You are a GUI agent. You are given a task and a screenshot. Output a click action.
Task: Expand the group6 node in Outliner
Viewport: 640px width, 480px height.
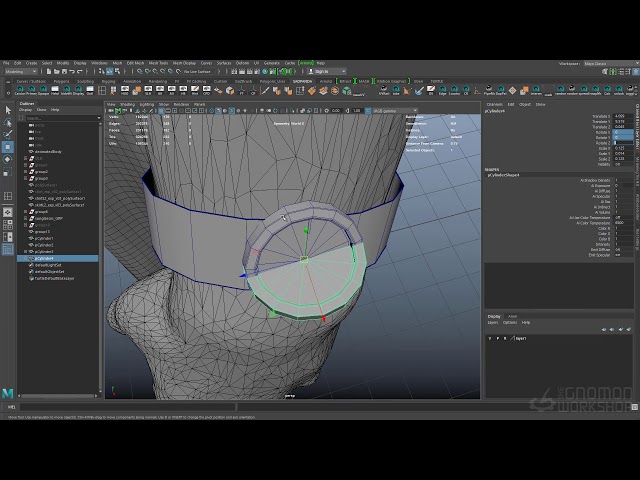26,212
